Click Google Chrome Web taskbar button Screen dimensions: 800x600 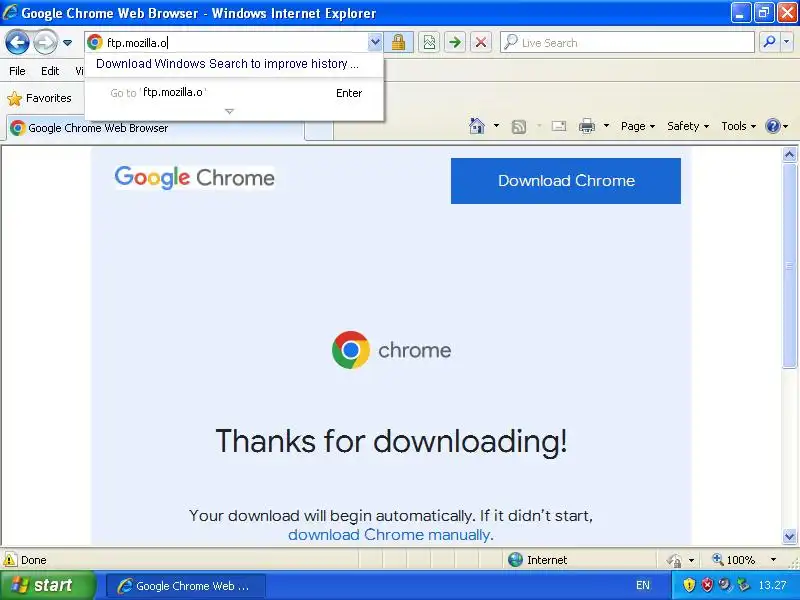(x=186, y=586)
